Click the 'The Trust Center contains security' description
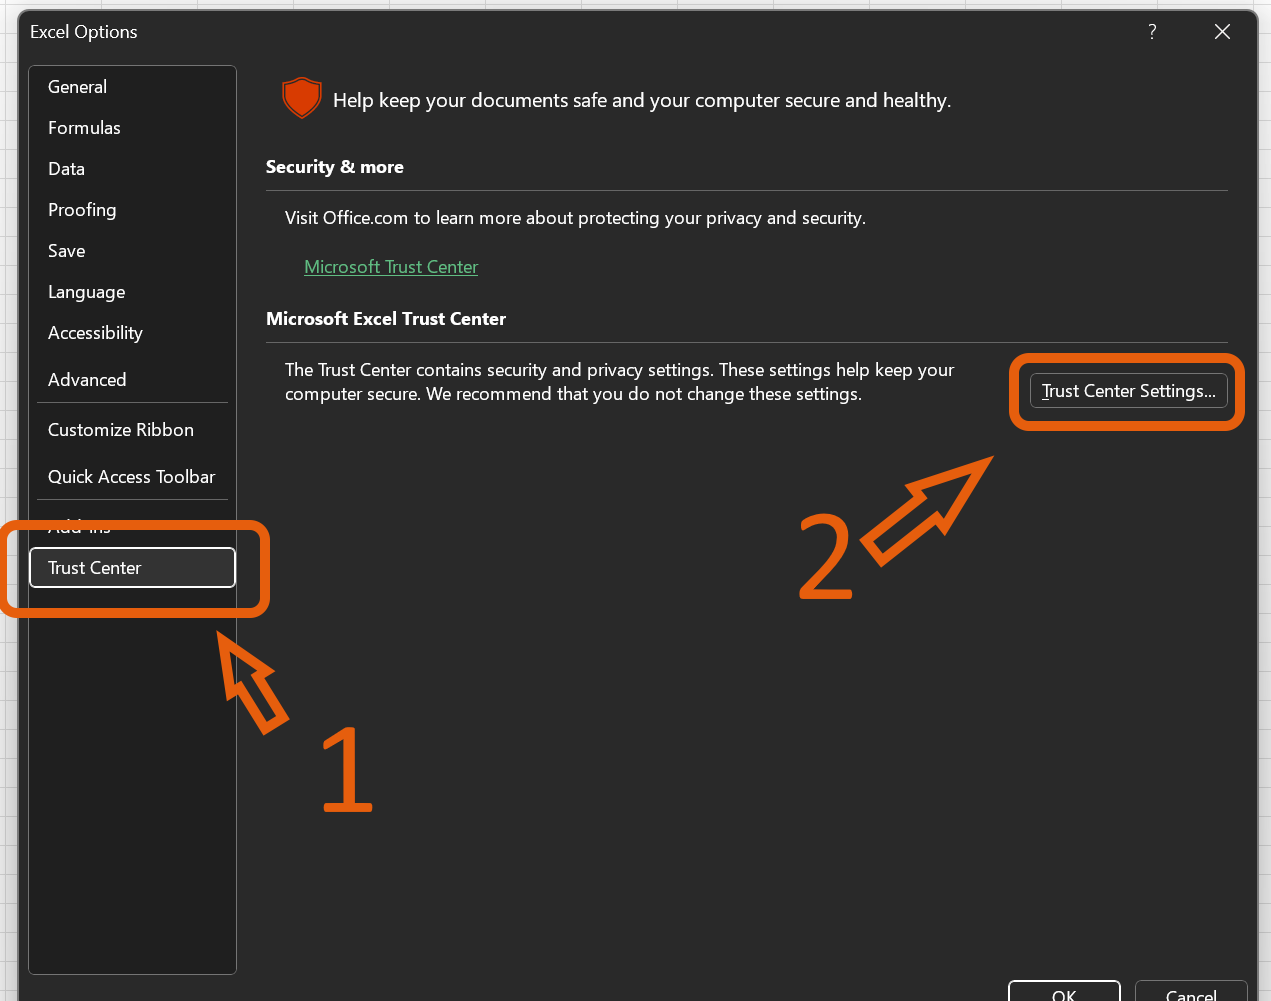The image size is (1271, 1001). coord(620,382)
